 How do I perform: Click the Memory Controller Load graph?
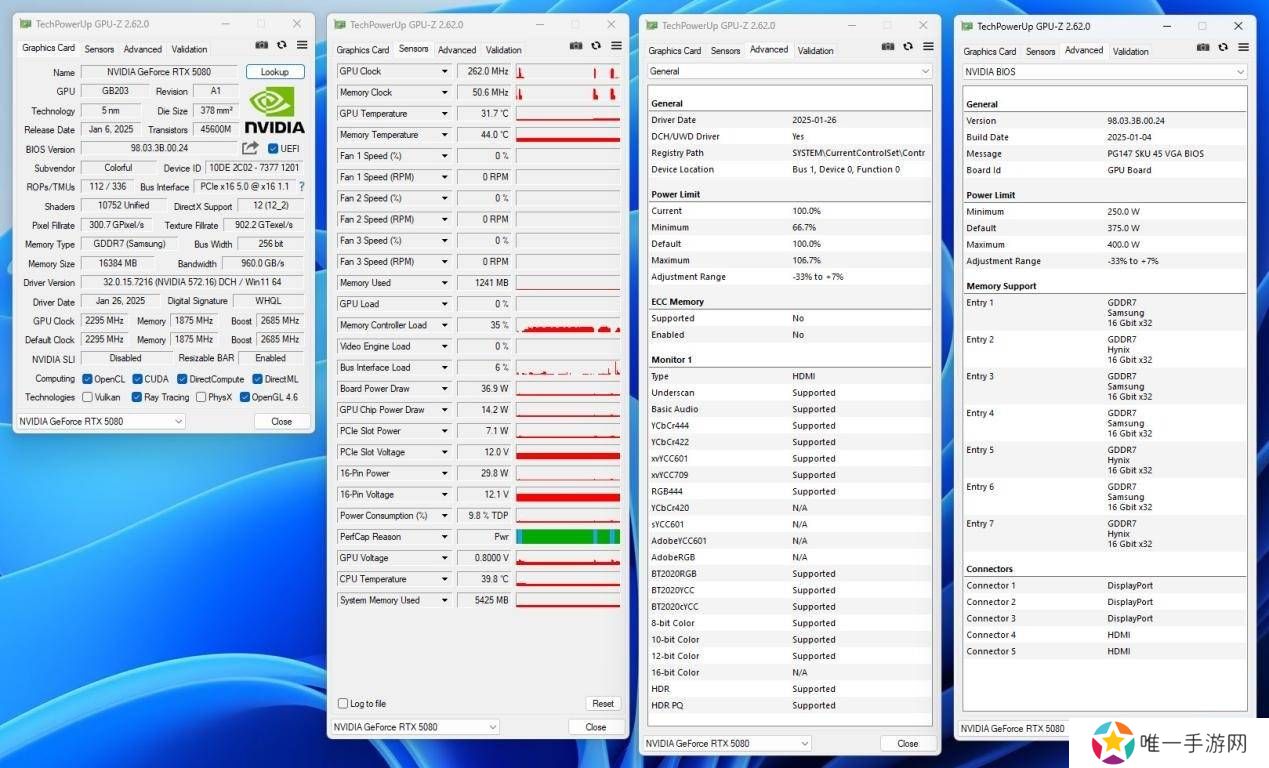tap(568, 326)
